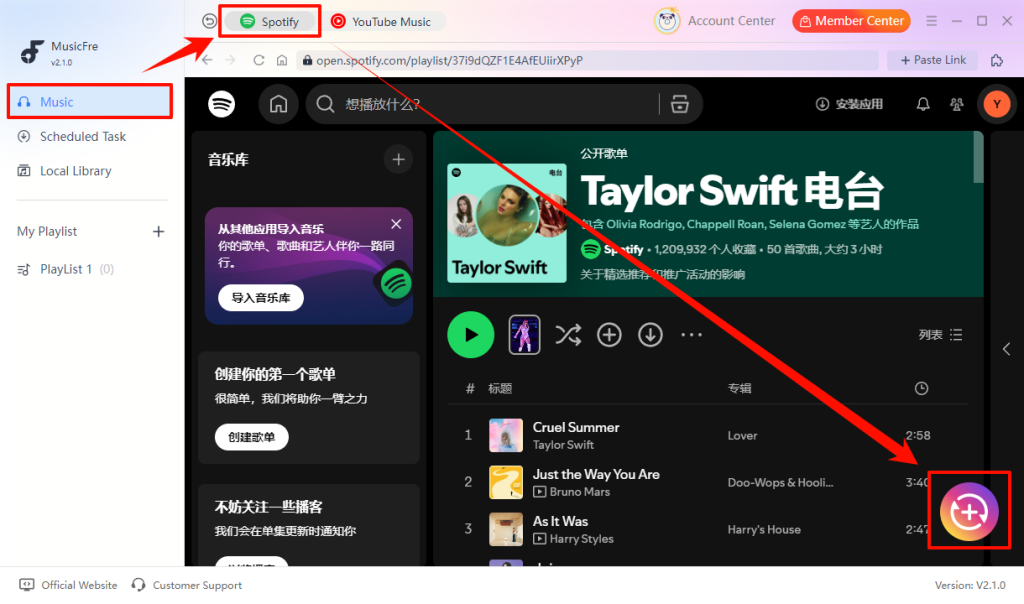The height and width of the screenshot is (604, 1024).
Task: Click the browser home icon
Action: tap(281, 60)
